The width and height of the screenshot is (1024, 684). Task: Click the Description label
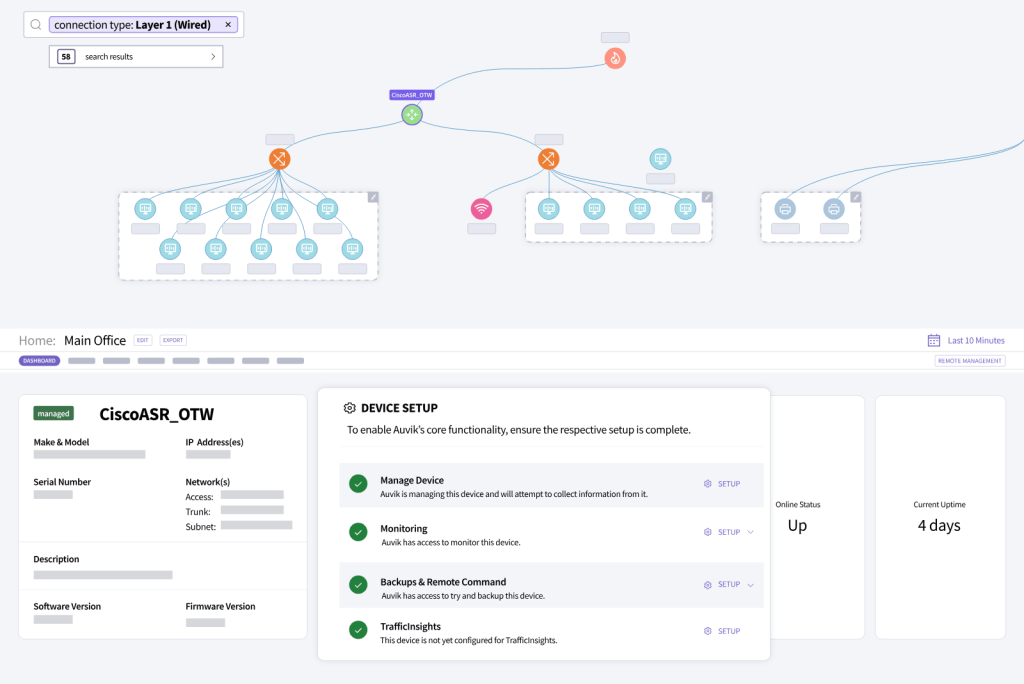click(x=56, y=559)
